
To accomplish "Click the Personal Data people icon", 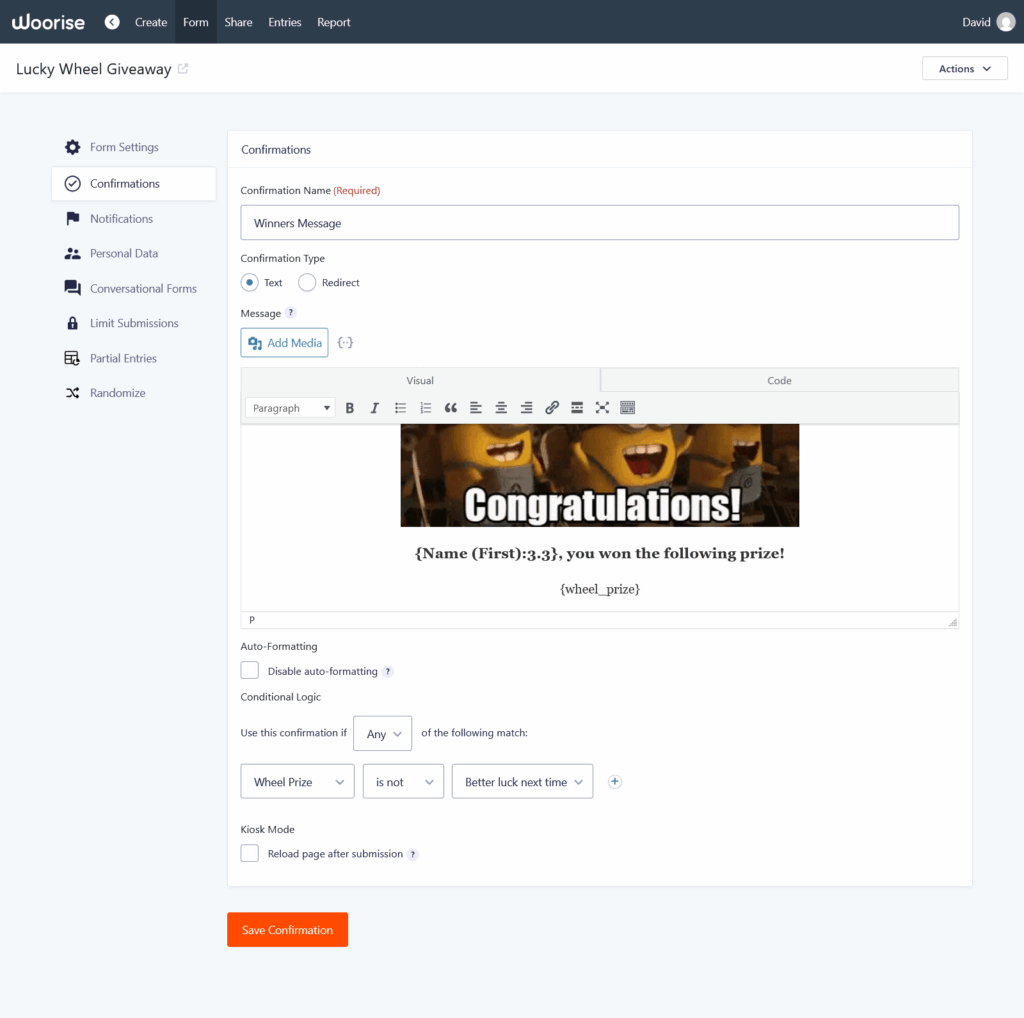I will click(x=72, y=253).
